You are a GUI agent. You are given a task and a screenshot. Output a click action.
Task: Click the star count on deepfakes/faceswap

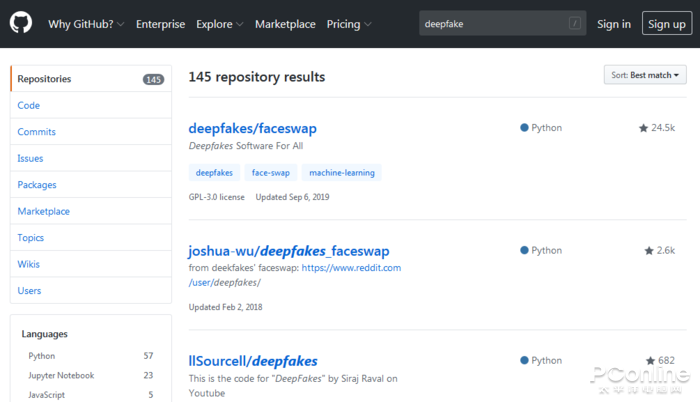(657, 128)
